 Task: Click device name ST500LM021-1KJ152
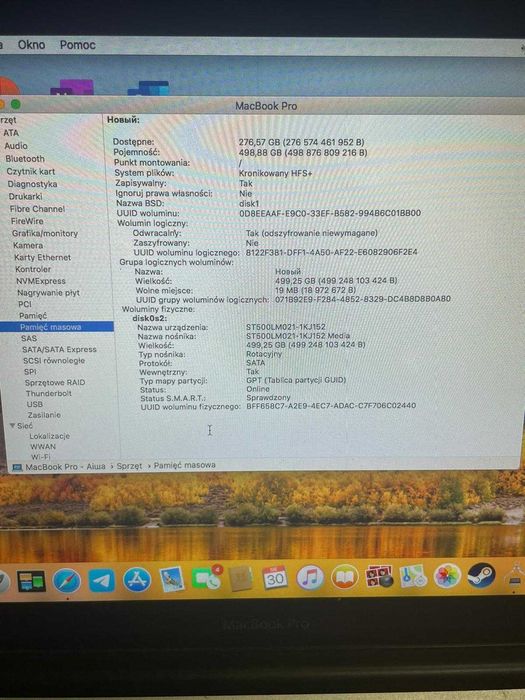click(286, 327)
